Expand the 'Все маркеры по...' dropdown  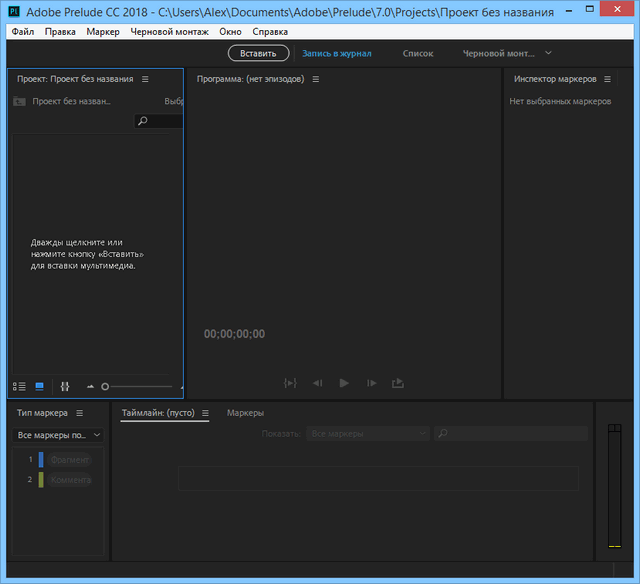tap(59, 435)
